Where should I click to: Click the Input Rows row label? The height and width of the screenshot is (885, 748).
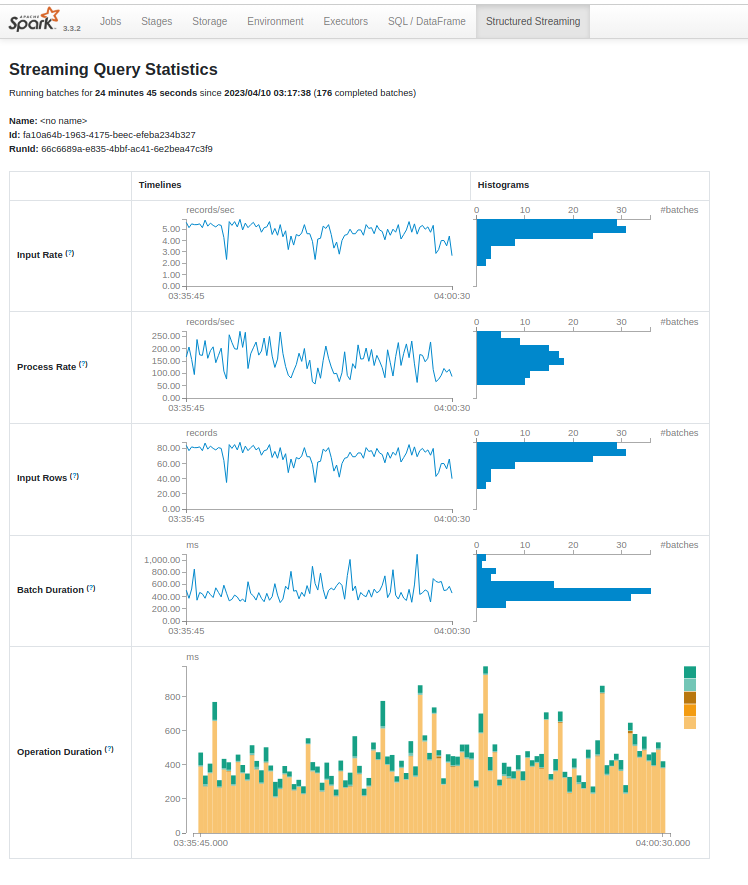tap(42, 478)
